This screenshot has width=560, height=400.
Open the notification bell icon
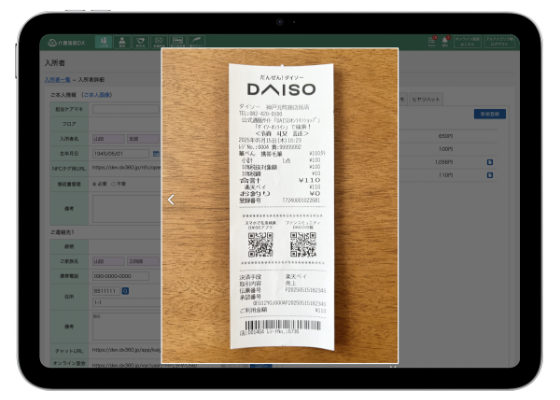[x=445, y=41]
